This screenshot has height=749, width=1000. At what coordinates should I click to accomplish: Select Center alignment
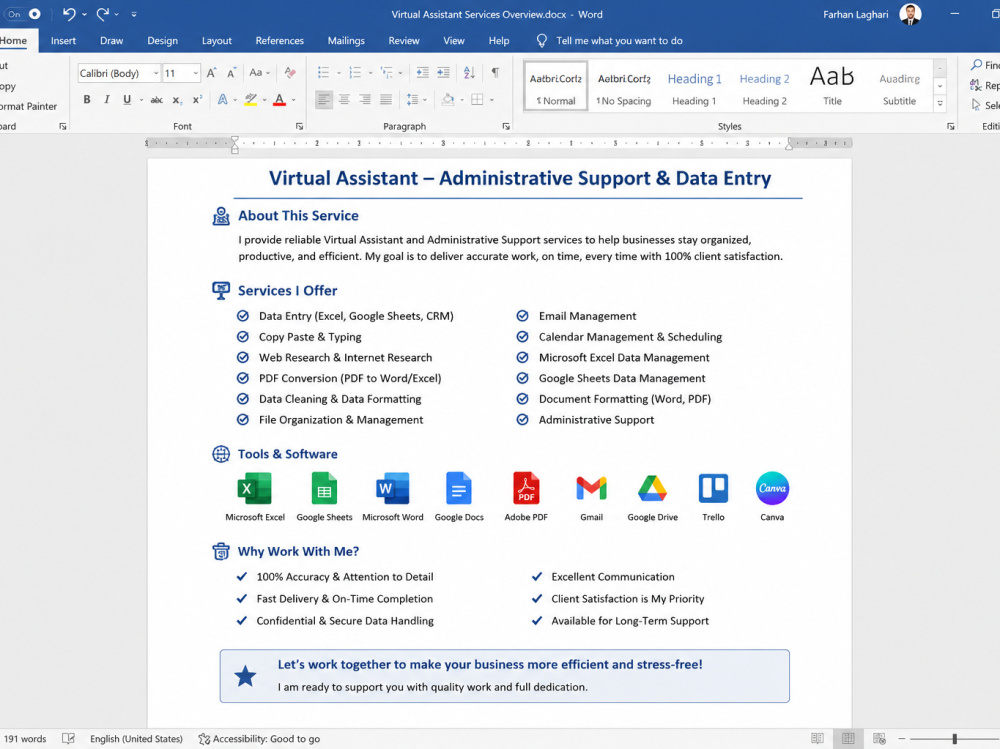[x=344, y=100]
